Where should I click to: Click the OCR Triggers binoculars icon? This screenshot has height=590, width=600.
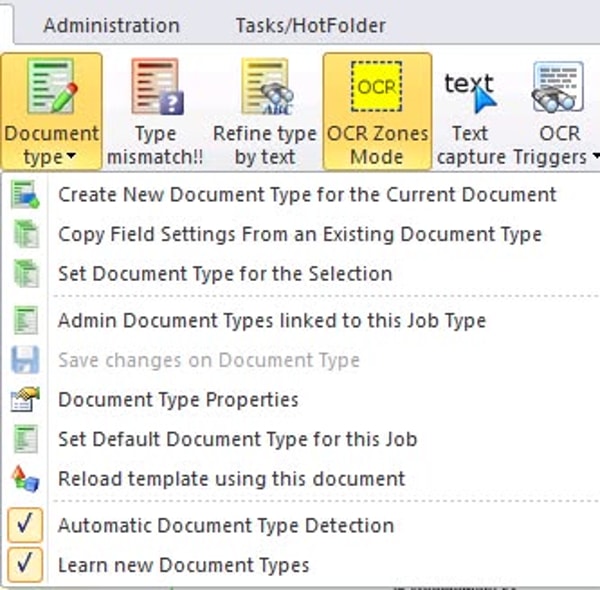558,87
